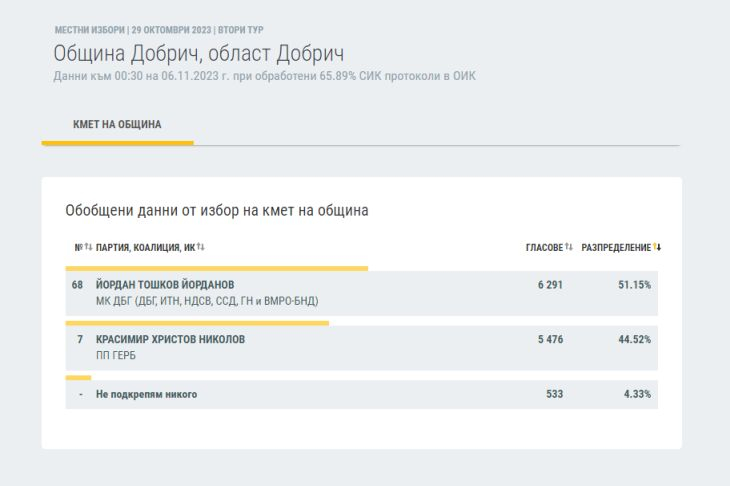Open the КМЕТ НА ОБЩИНА tab
The width and height of the screenshot is (730, 486).
117,125
